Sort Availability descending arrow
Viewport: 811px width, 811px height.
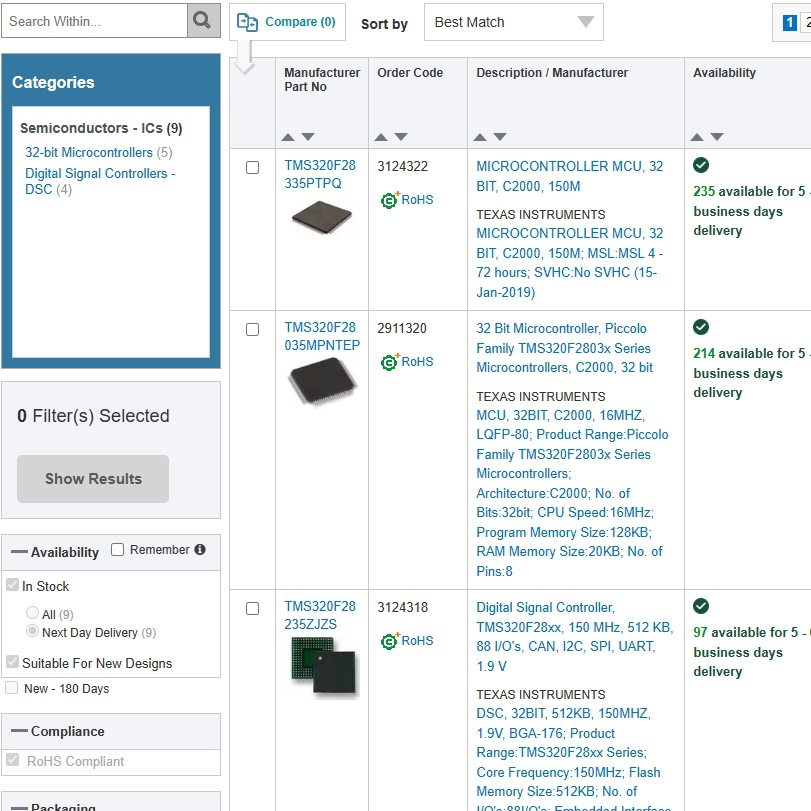717,137
